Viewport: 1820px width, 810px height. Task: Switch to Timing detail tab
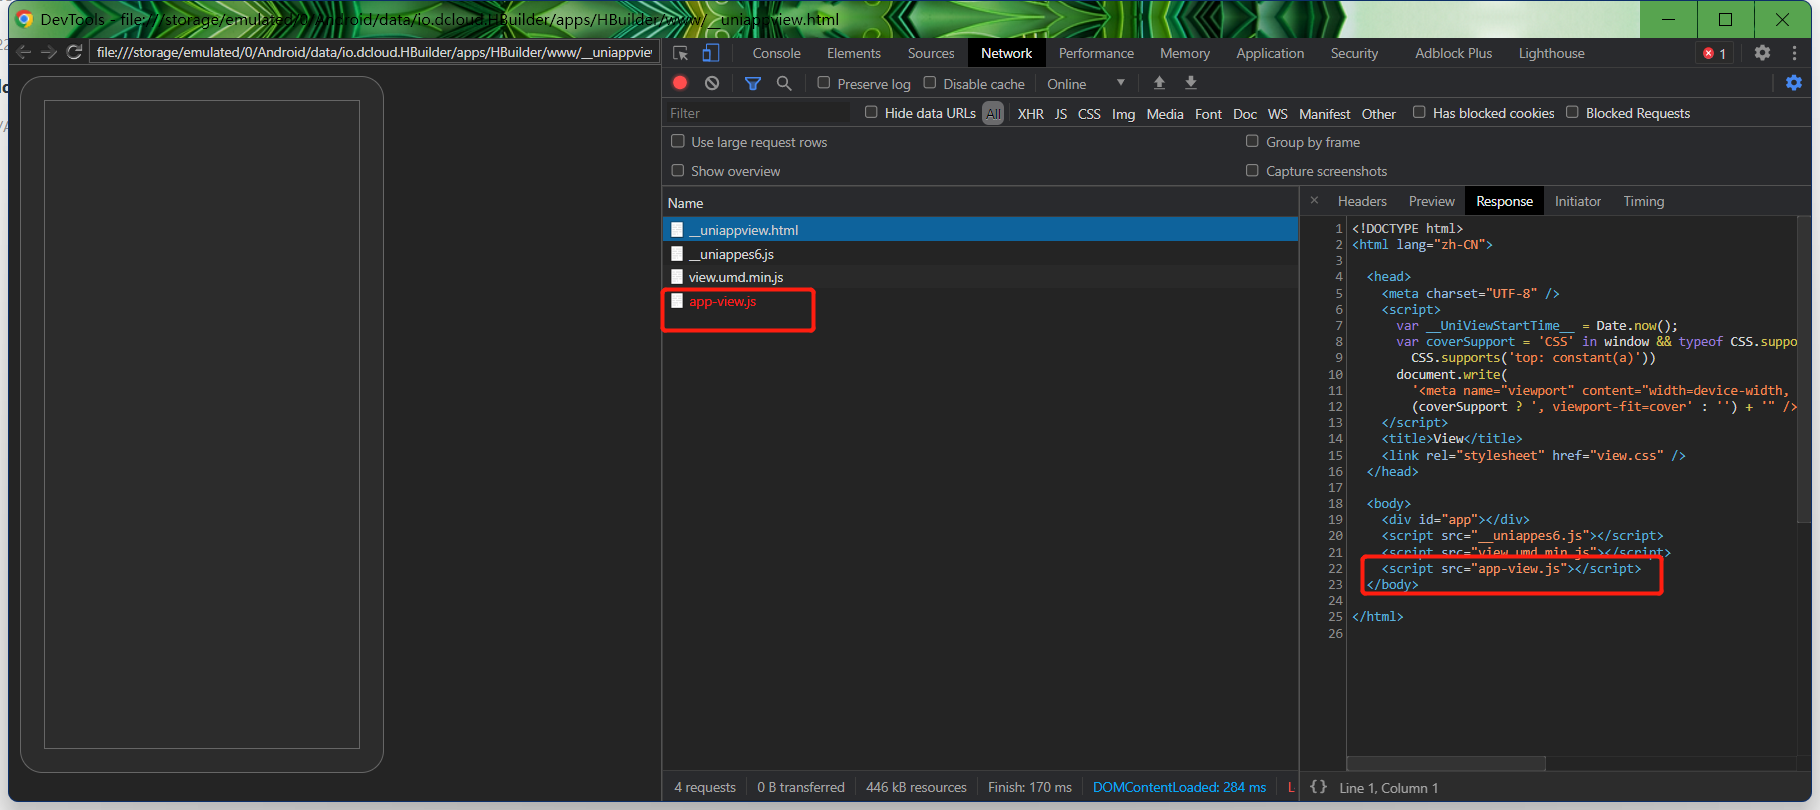pos(1644,201)
